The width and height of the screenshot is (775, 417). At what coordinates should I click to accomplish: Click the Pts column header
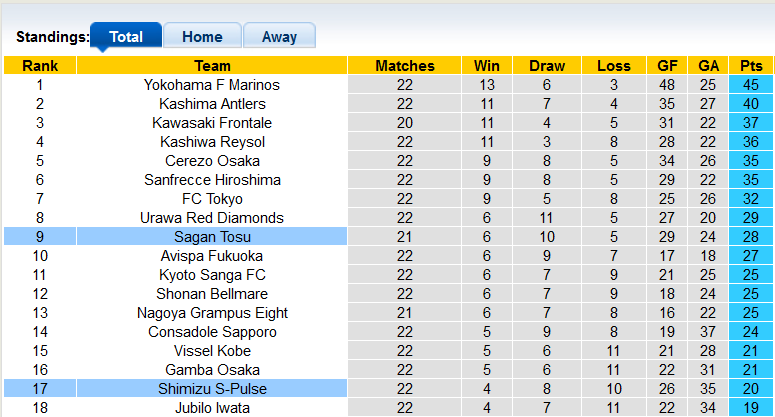point(750,66)
